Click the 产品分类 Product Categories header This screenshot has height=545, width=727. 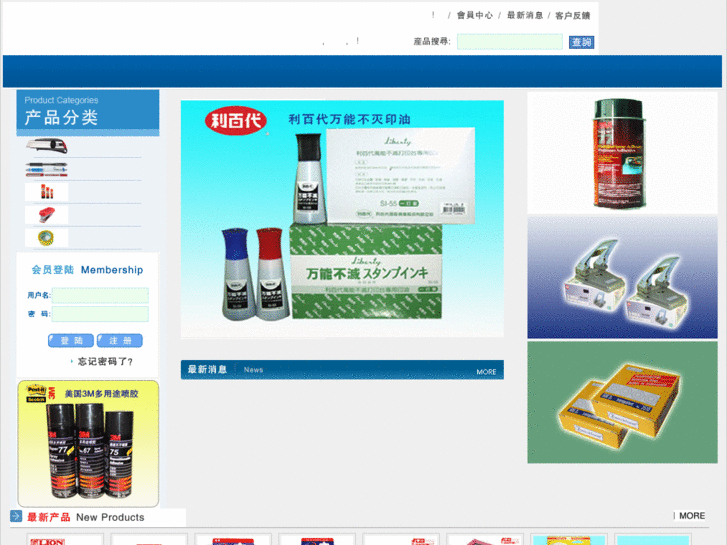[88, 112]
